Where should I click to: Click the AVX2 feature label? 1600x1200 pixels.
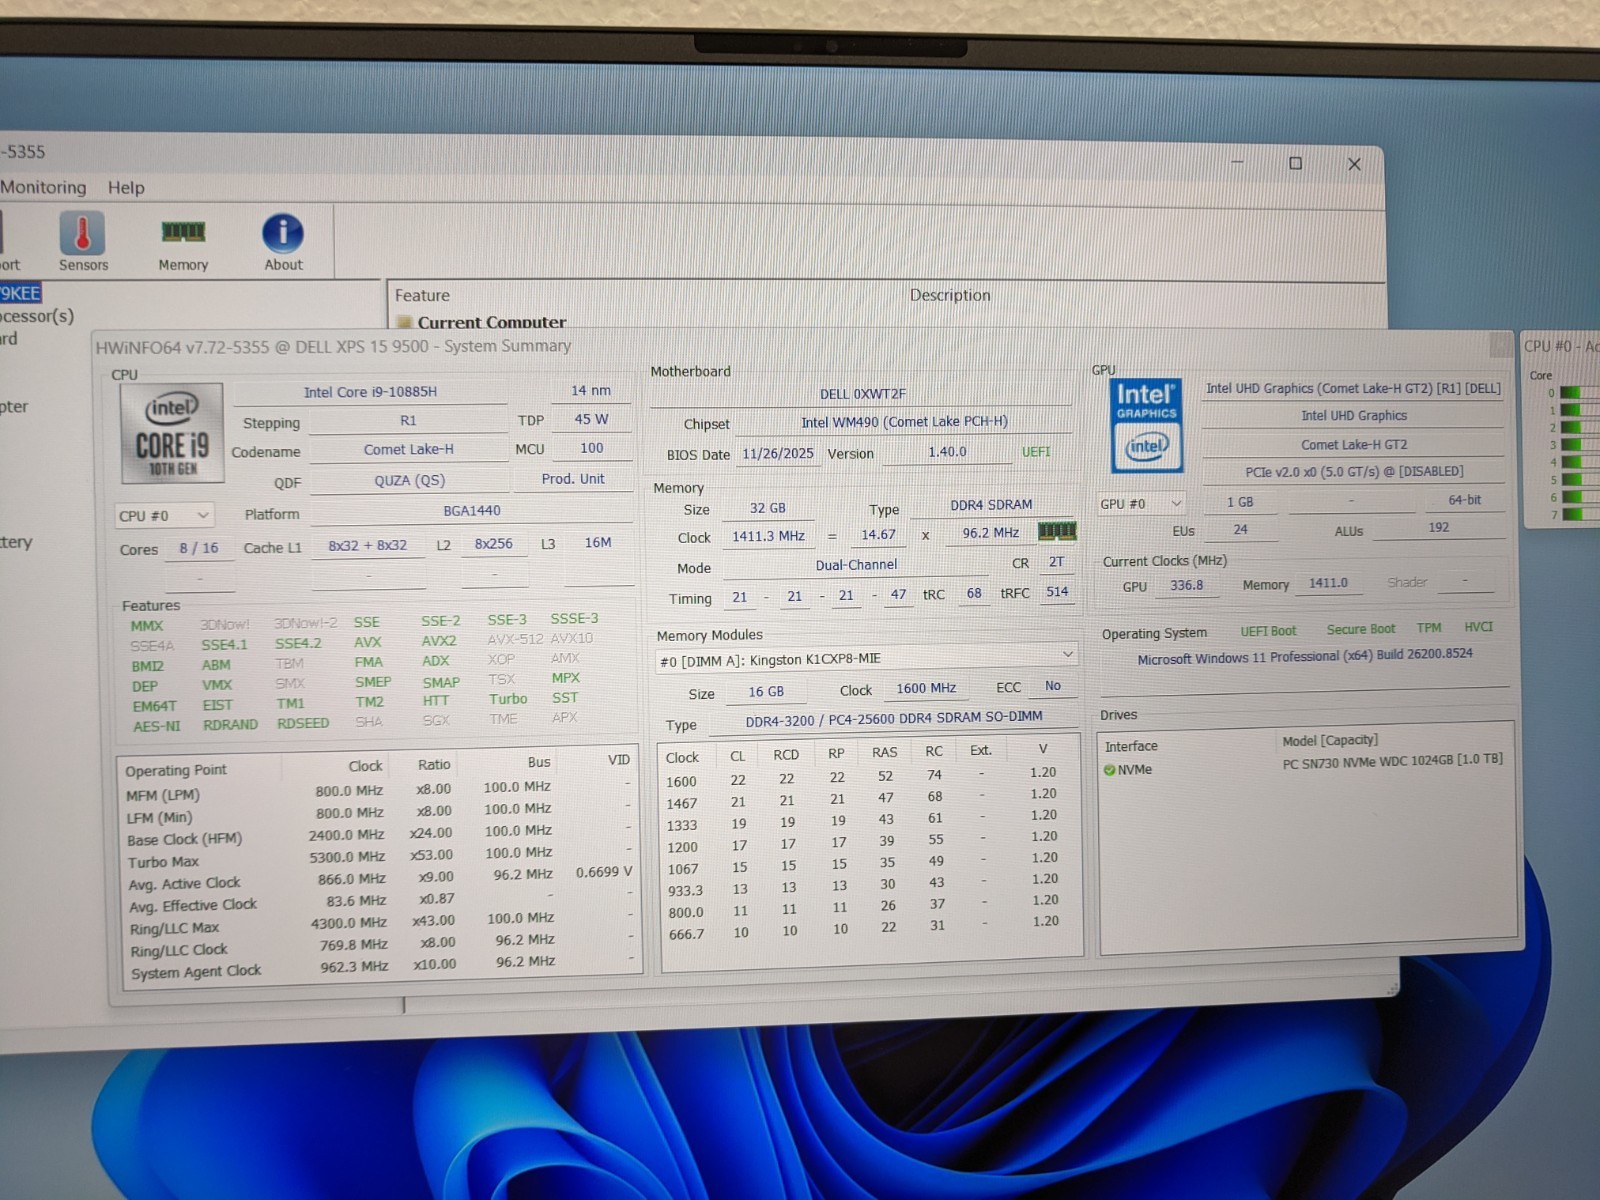pos(438,641)
